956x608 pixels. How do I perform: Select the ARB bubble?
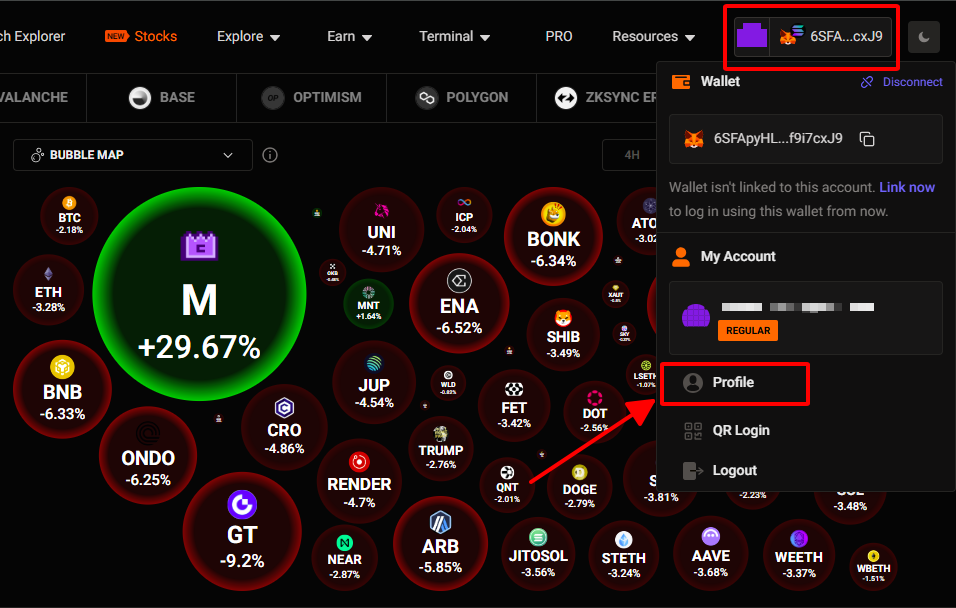(x=440, y=544)
